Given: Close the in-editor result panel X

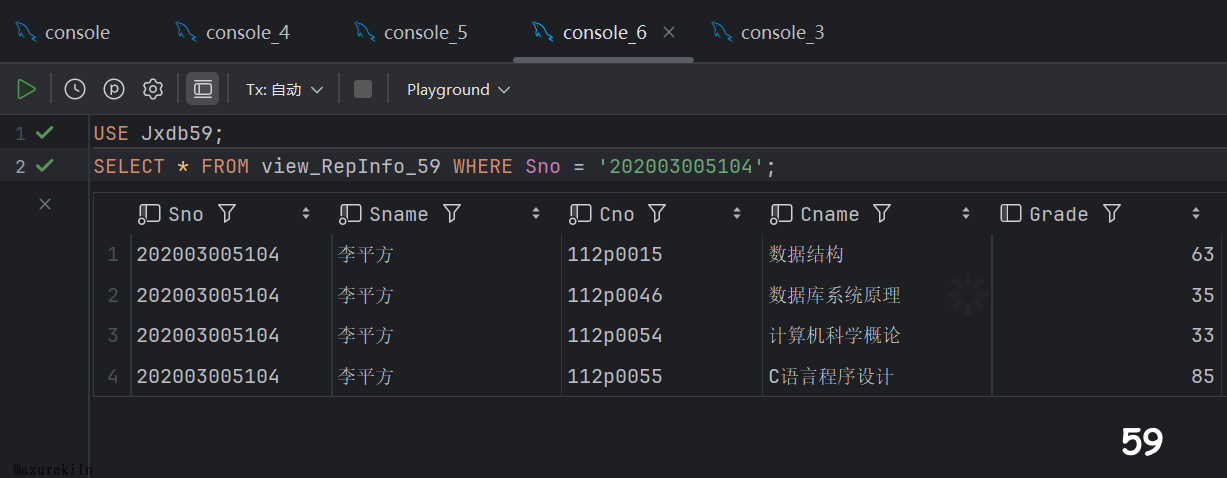Looking at the screenshot, I should pos(44,204).
